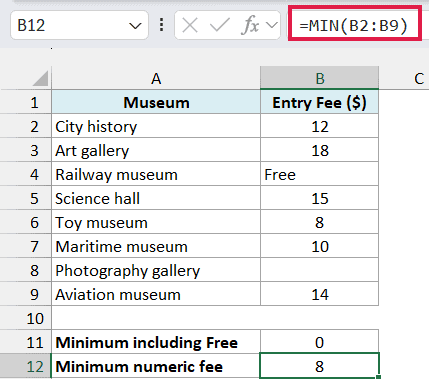This screenshot has height=379, width=429.
Task: Select column A header
Action: 156,79
